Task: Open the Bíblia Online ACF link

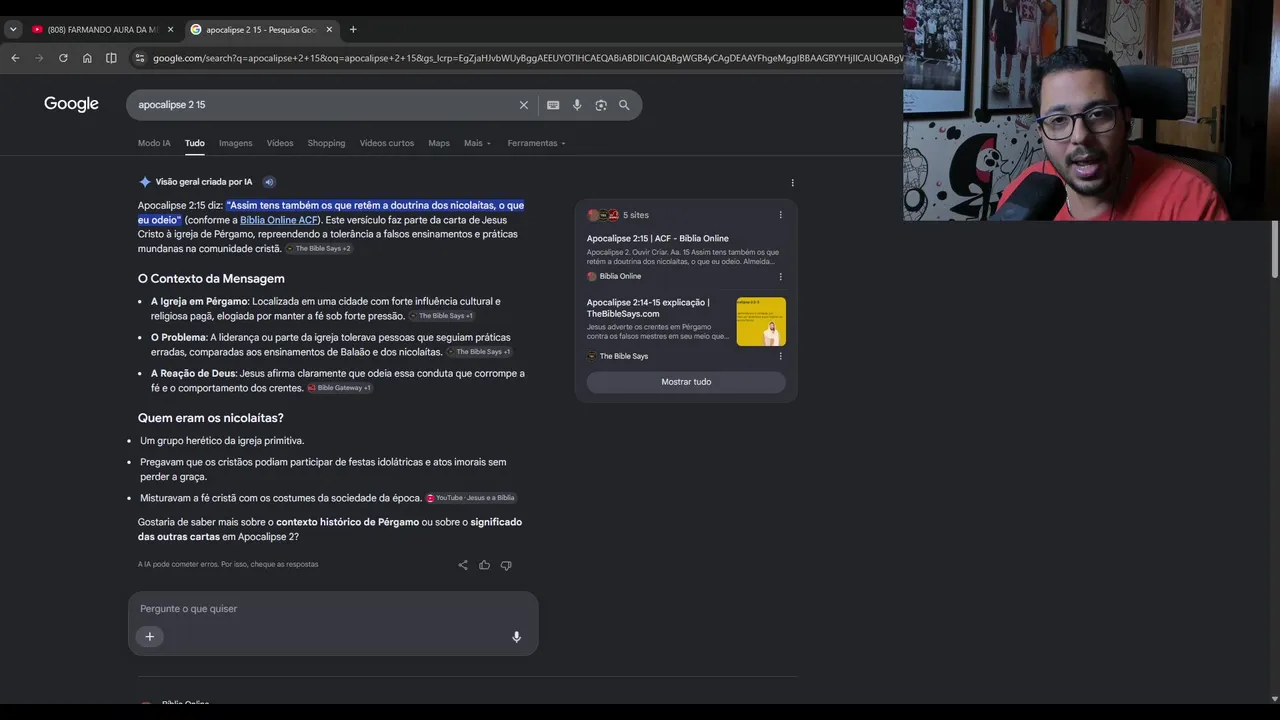Action: [x=279, y=220]
